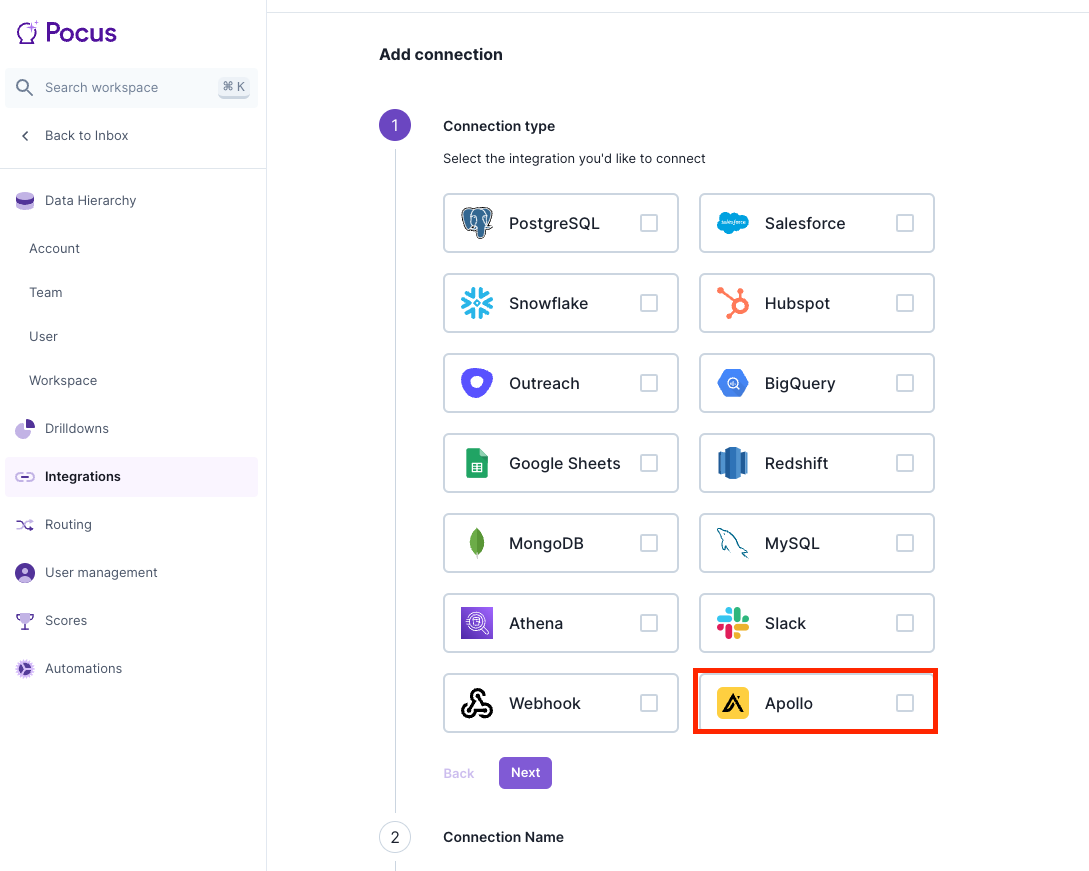Click the Hubspot sprocket logo

pyautogui.click(x=733, y=303)
